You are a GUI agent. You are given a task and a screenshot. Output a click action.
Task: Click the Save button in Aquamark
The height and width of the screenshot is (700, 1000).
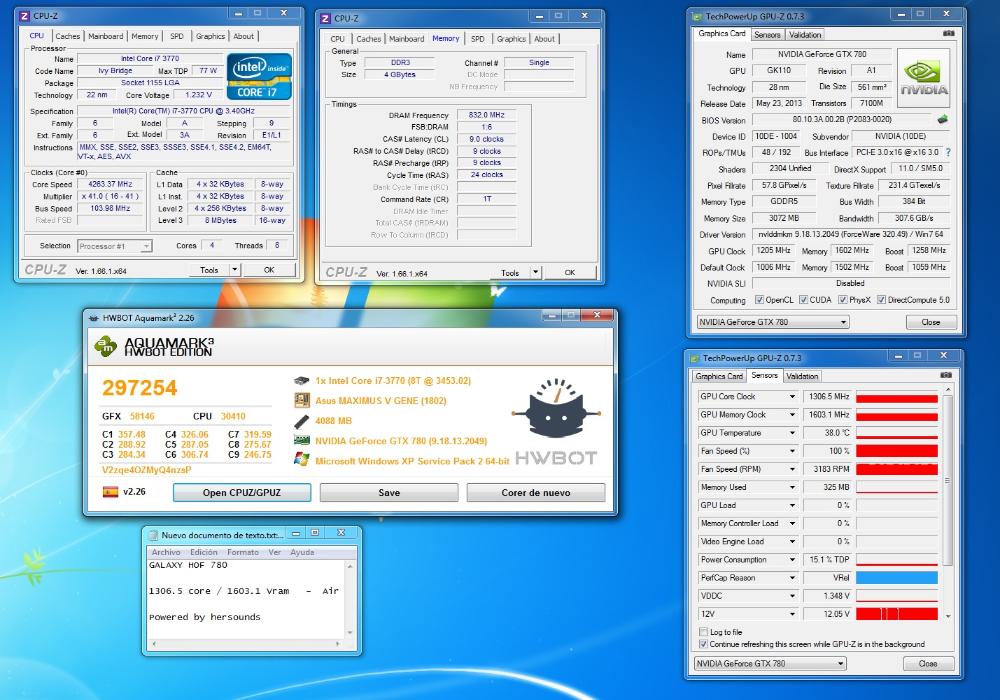(389, 492)
